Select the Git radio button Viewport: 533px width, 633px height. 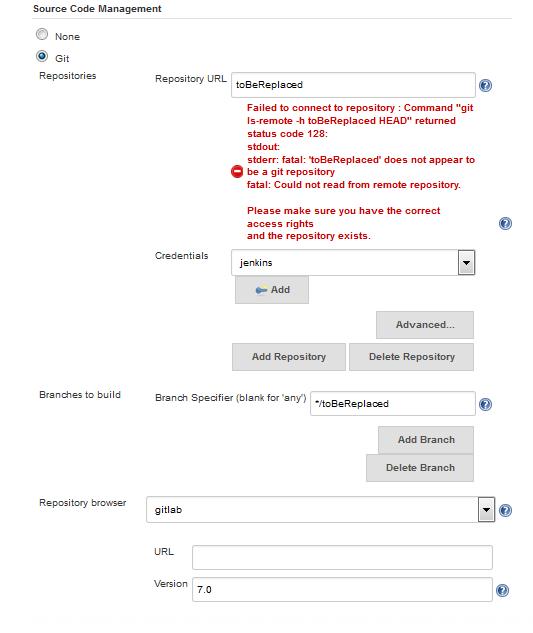click(42, 56)
